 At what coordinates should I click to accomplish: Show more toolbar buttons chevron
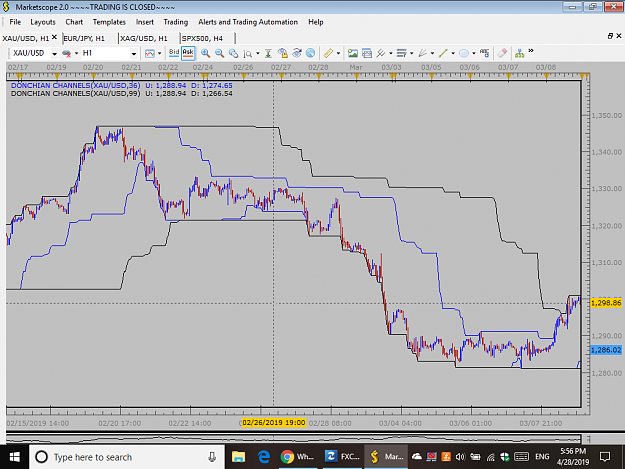531,51
